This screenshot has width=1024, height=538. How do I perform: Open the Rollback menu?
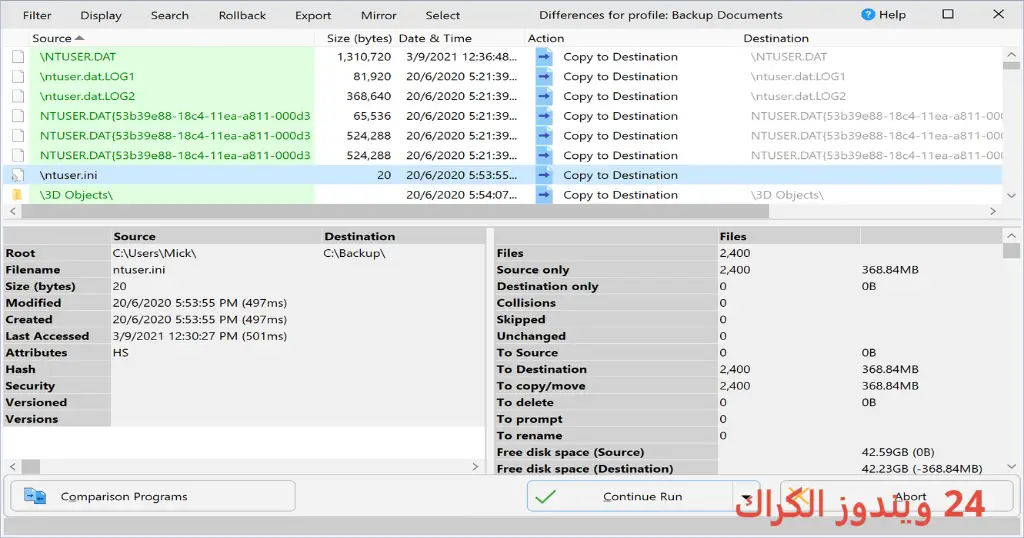point(242,15)
